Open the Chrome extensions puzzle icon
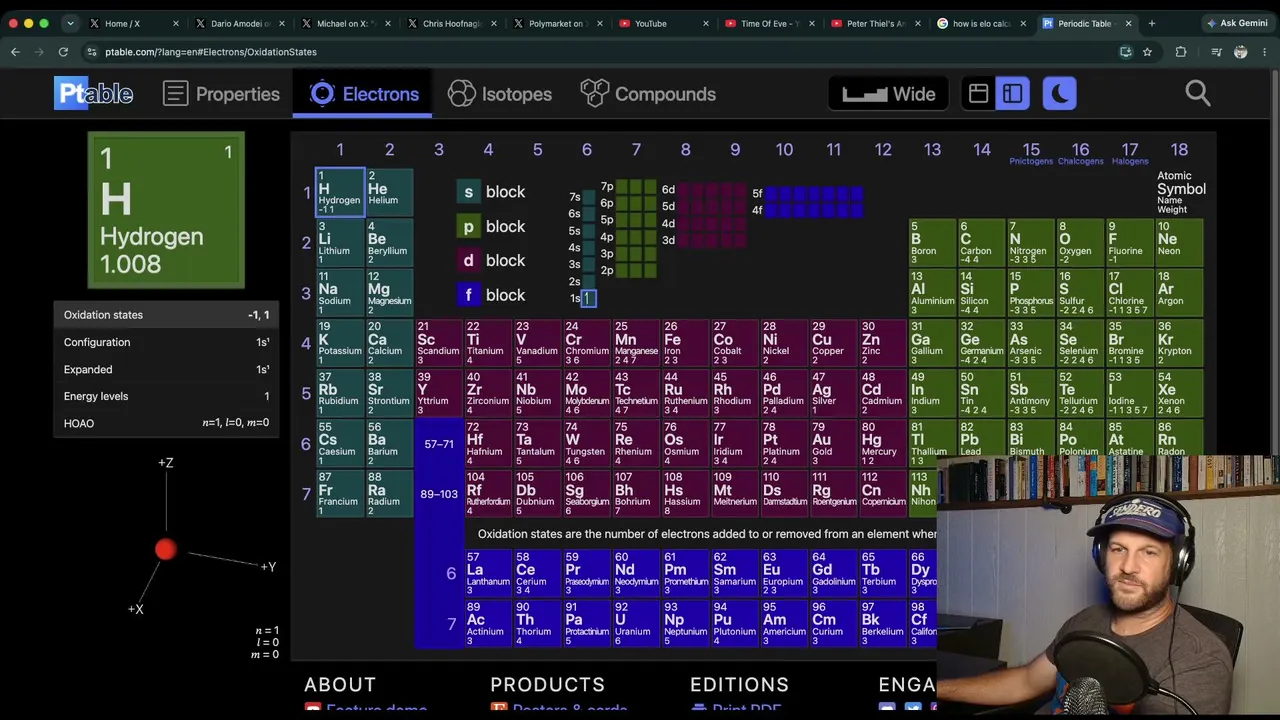 [x=1181, y=51]
